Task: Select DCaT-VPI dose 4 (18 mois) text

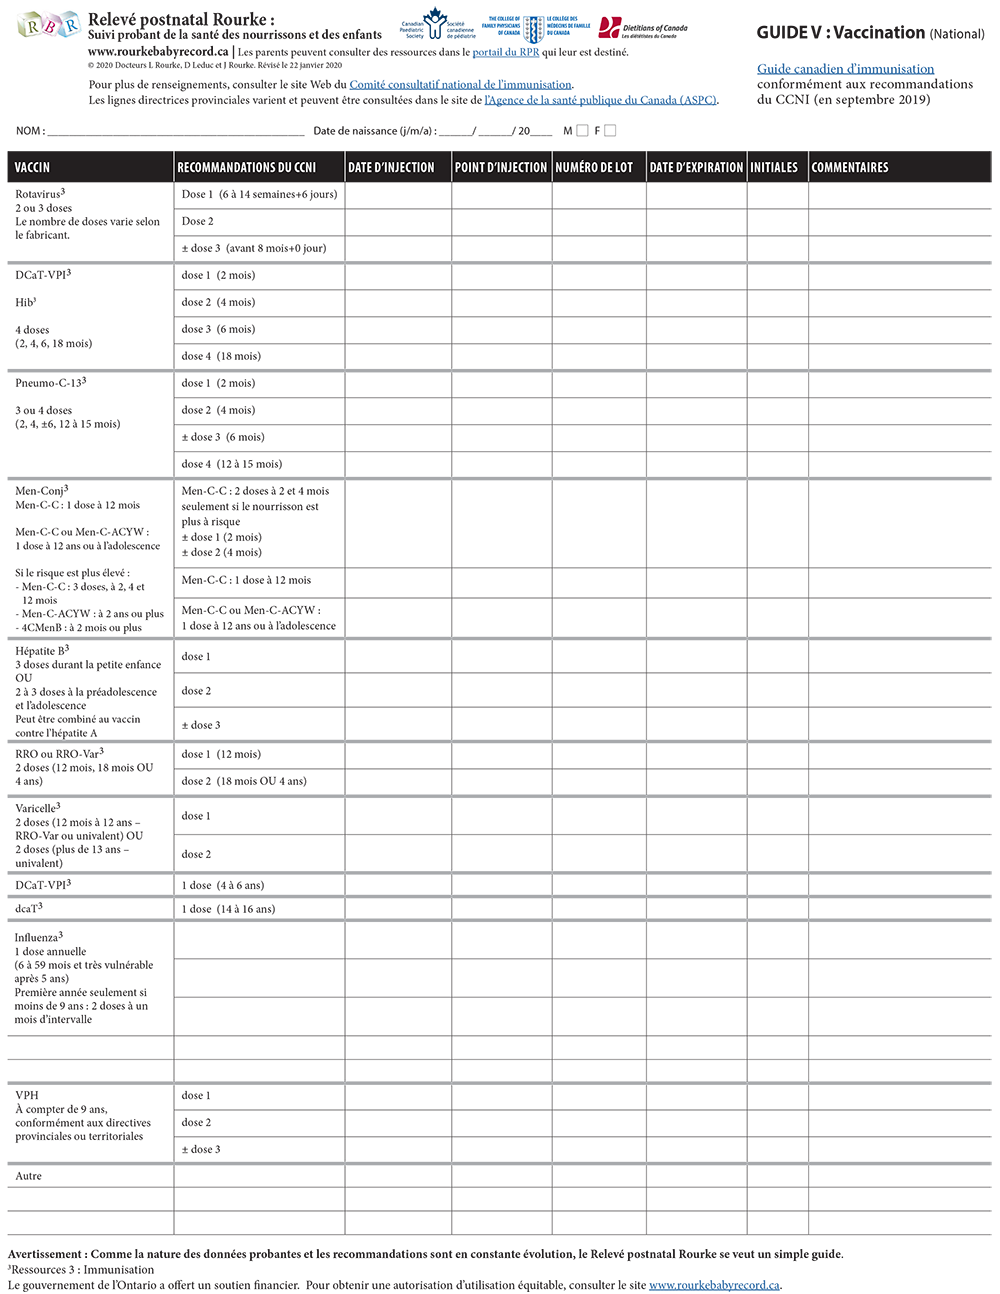Action: (x=221, y=356)
